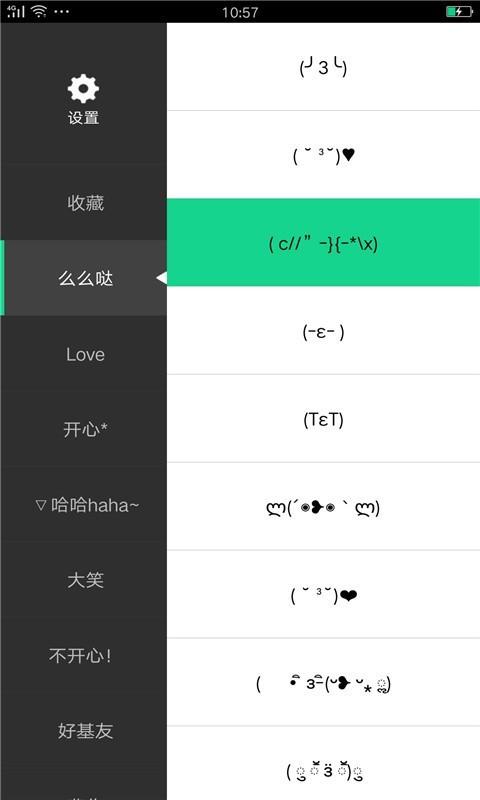
Task: Choose the 哈哈haha~ category
Action: tap(84, 505)
